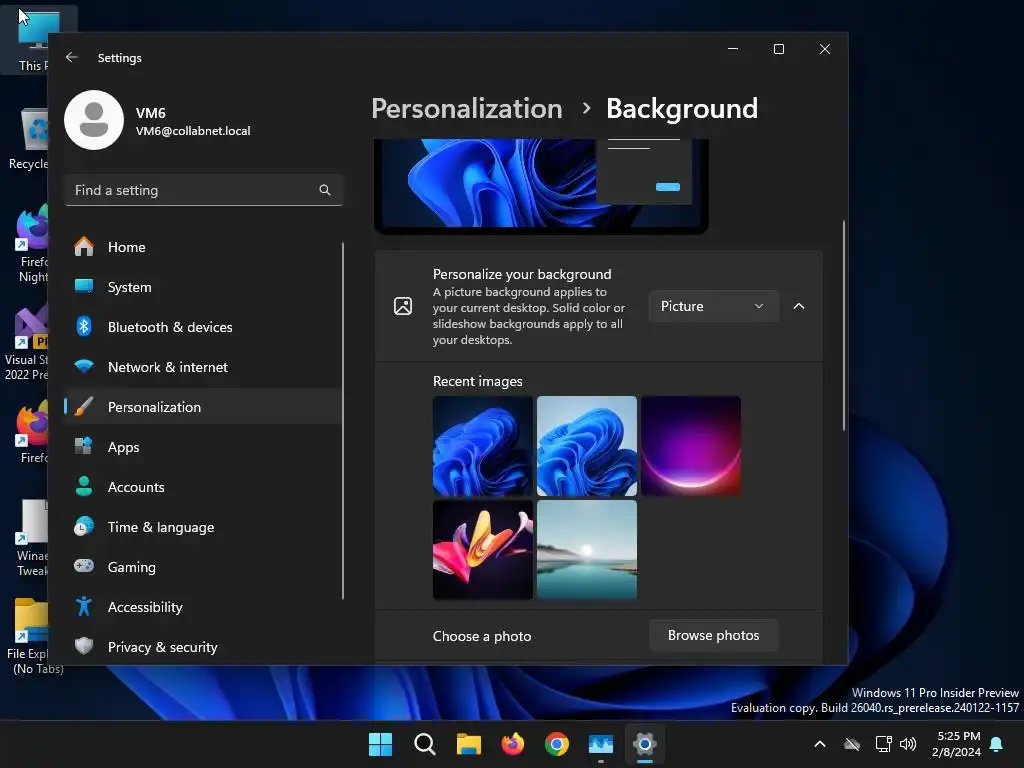Click the Gaming controller icon in sidebar
1024x768 pixels.
coord(84,566)
